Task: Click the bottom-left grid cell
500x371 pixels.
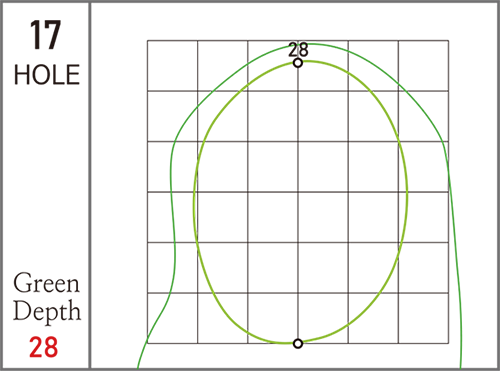Action: pyautogui.click(x=173, y=318)
